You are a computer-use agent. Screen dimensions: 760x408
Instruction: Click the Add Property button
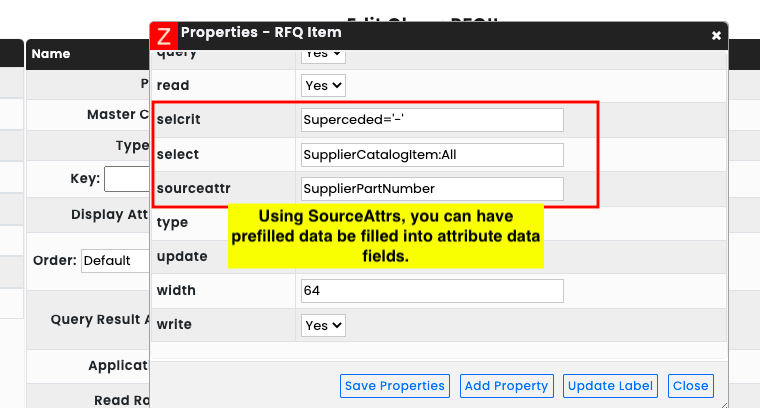pos(507,386)
